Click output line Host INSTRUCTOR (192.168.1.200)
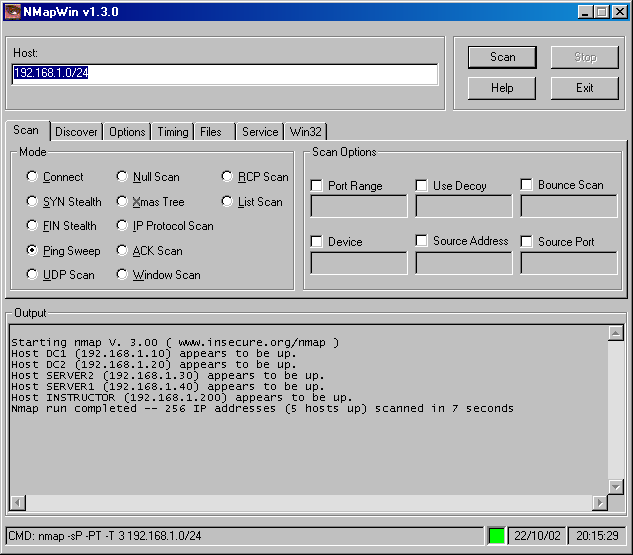 point(182,397)
